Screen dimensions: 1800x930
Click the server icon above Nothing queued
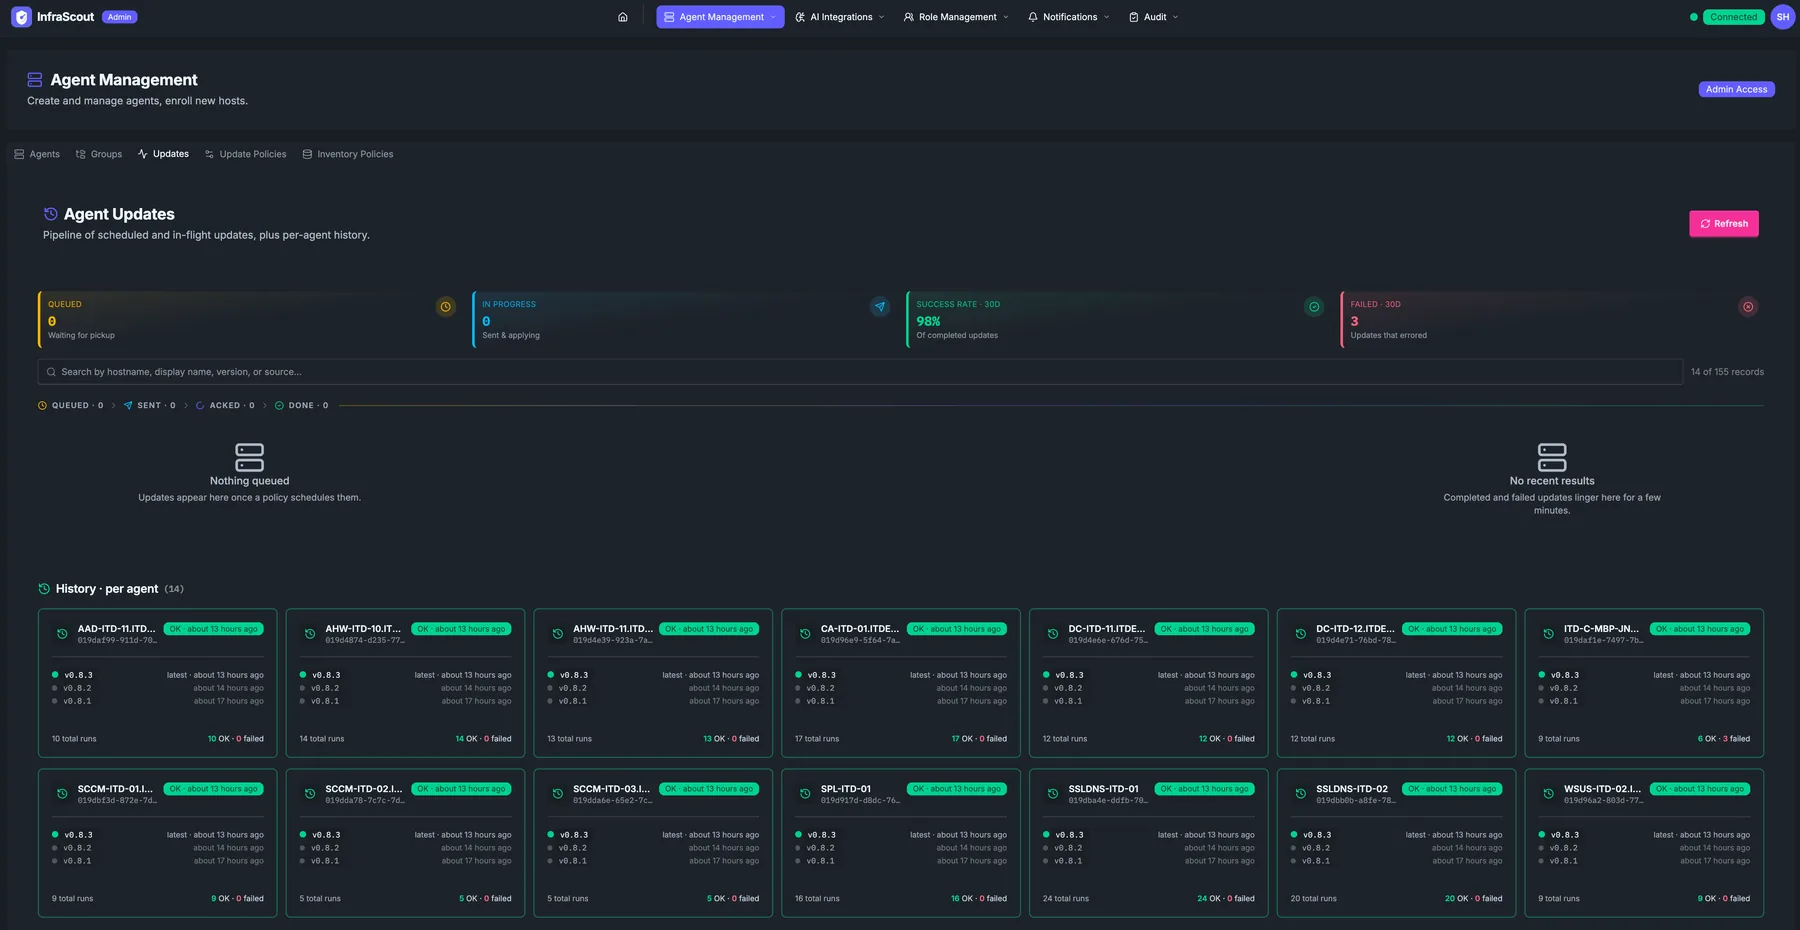click(249, 457)
